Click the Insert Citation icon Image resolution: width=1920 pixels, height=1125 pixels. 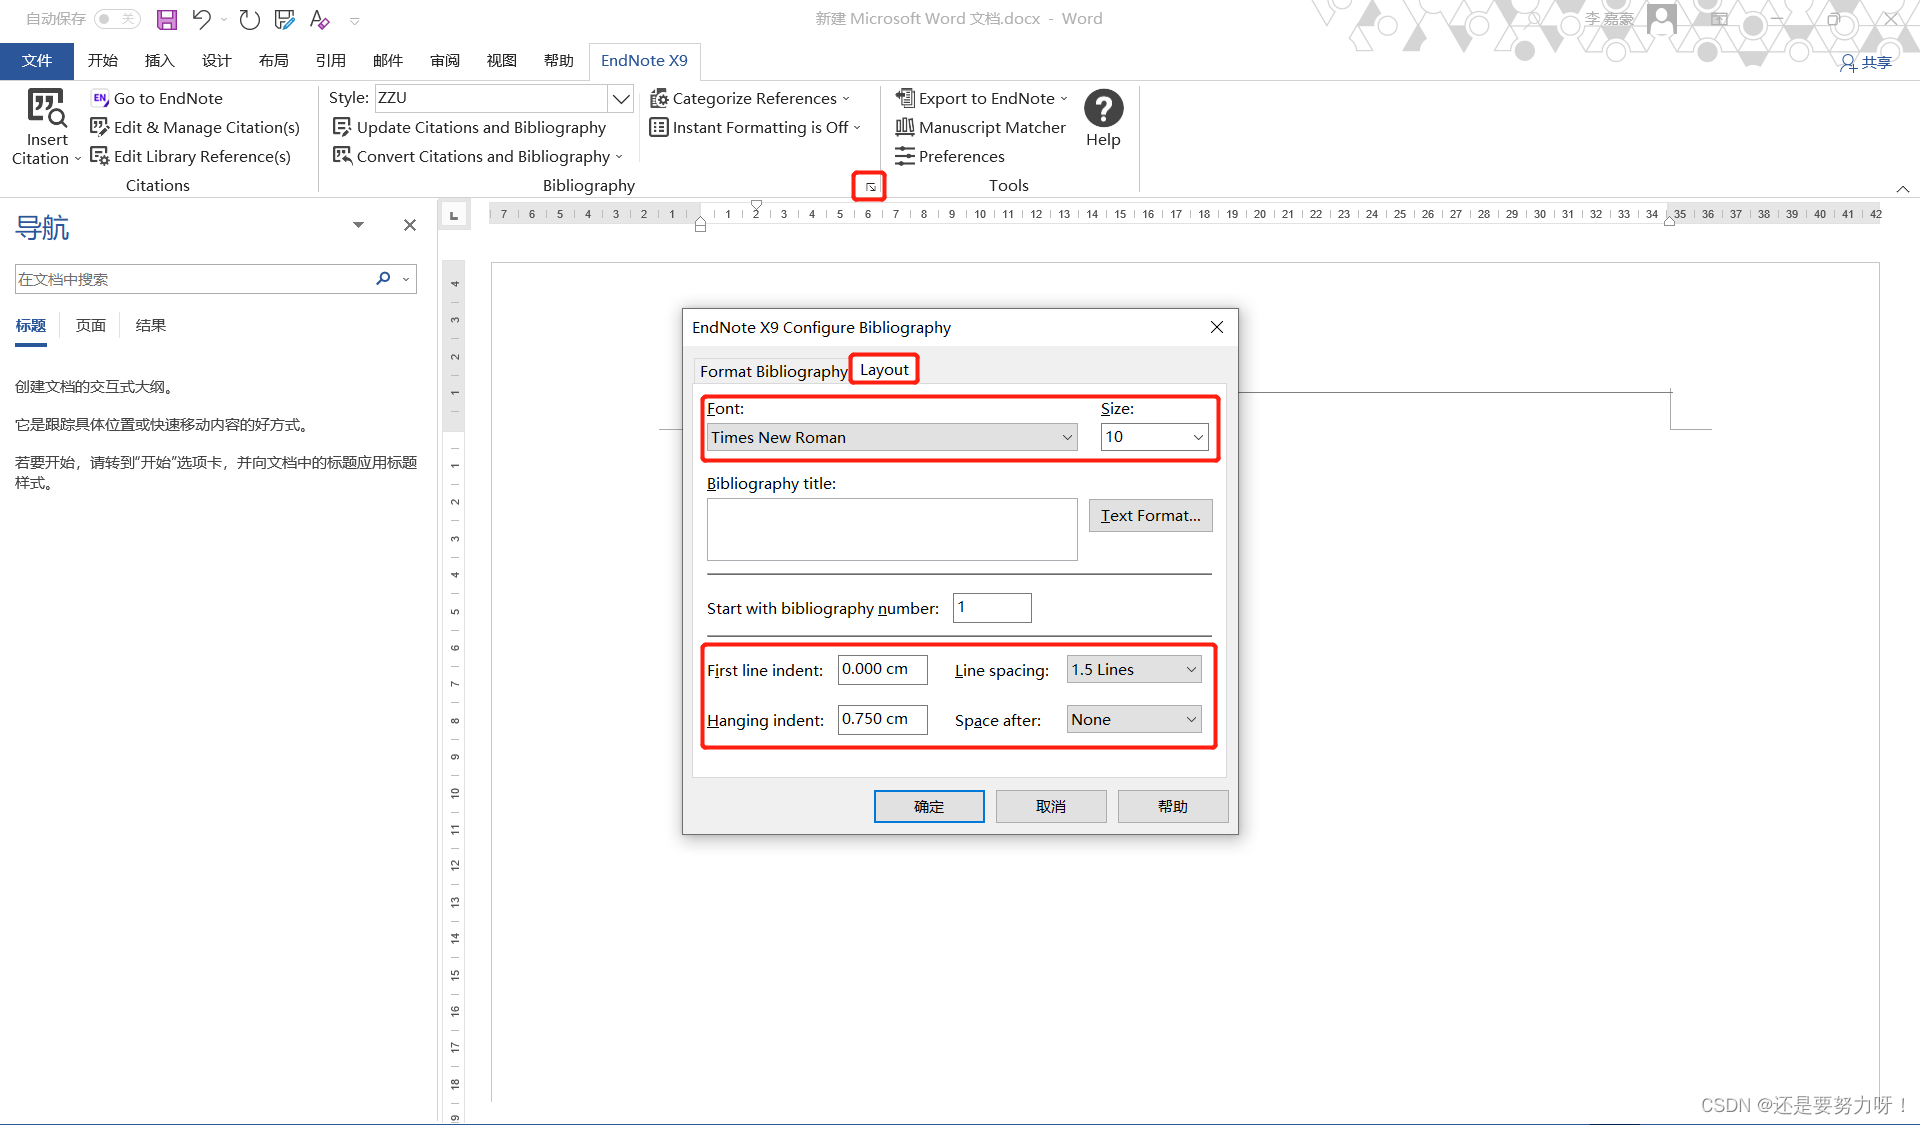click(46, 108)
